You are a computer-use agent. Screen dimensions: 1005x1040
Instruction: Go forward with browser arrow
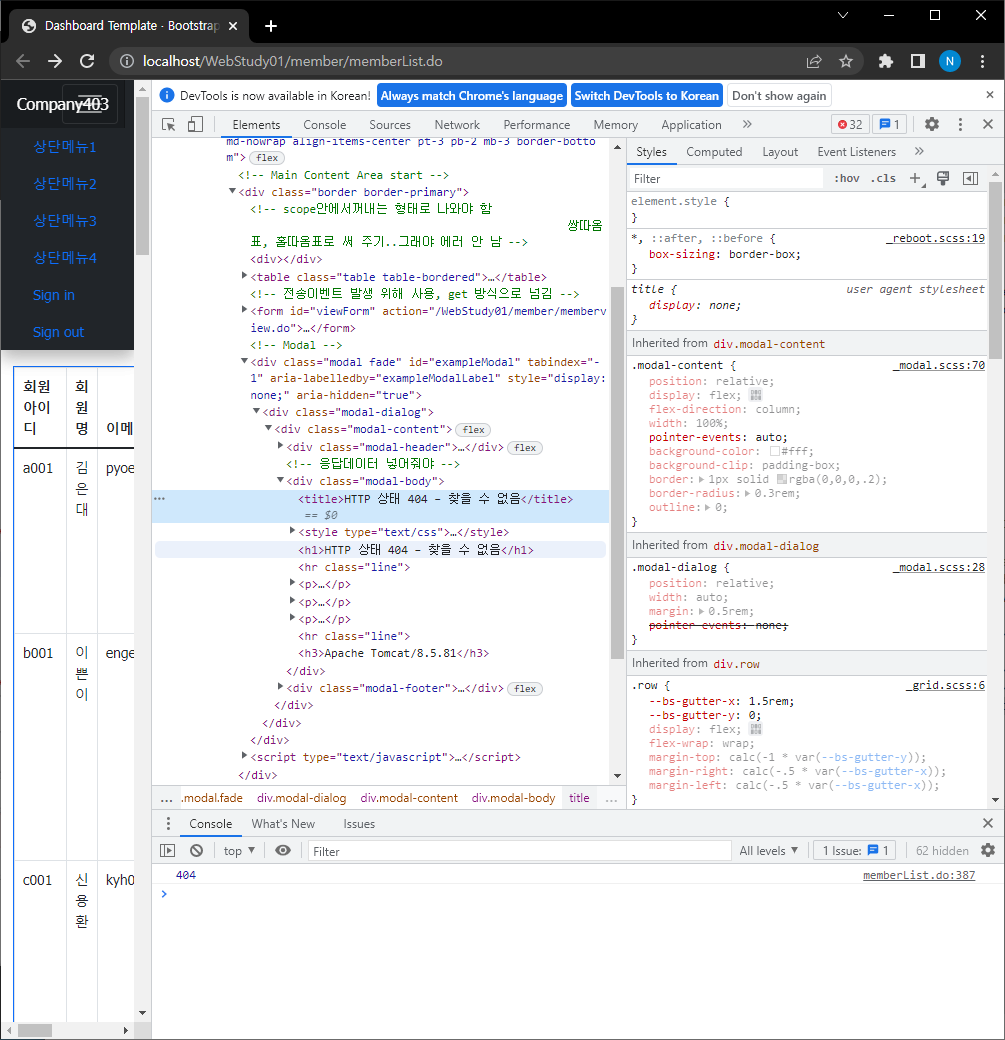(55, 61)
